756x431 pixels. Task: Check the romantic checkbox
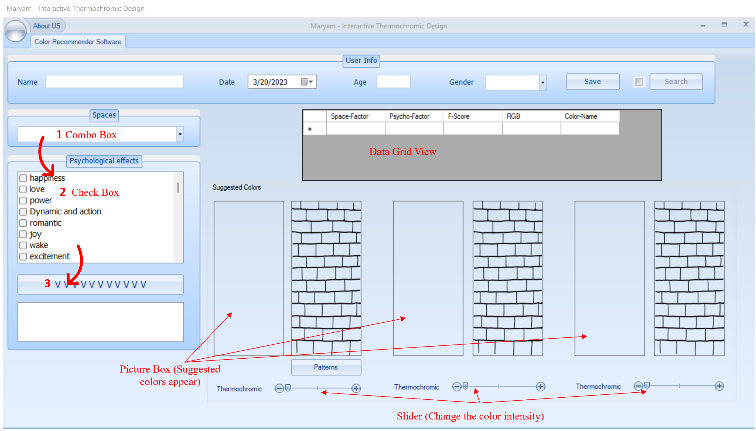coord(23,223)
